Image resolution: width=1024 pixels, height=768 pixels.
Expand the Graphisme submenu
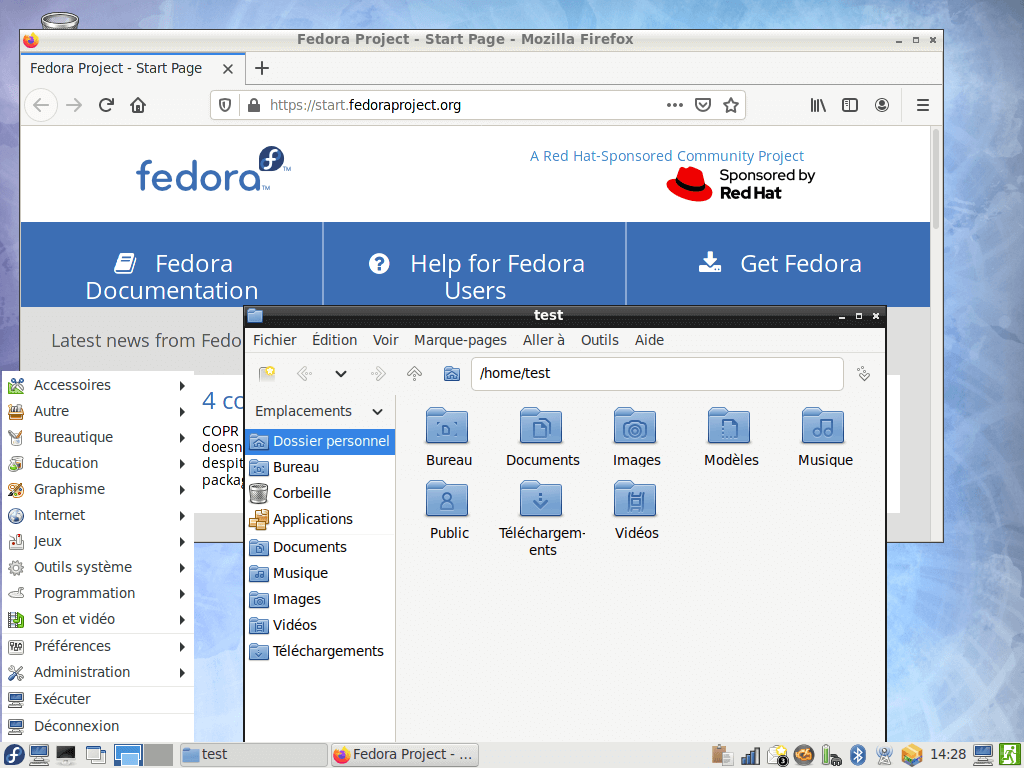click(98, 489)
